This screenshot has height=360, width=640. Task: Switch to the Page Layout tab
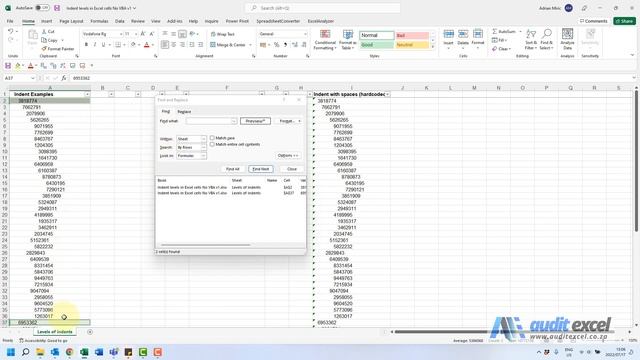point(71,21)
